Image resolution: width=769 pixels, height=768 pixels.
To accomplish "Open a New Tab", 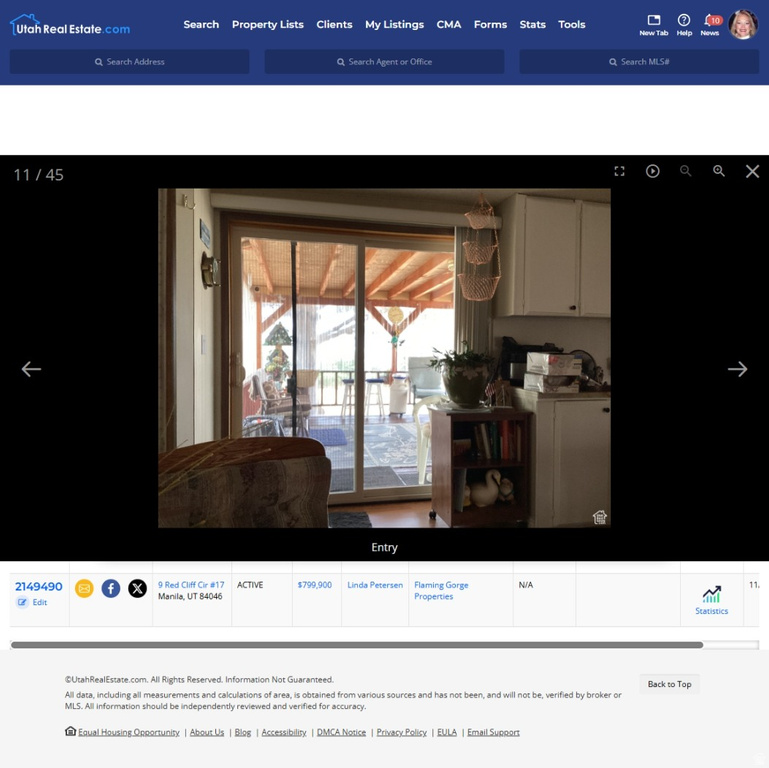I will pyautogui.click(x=653, y=24).
